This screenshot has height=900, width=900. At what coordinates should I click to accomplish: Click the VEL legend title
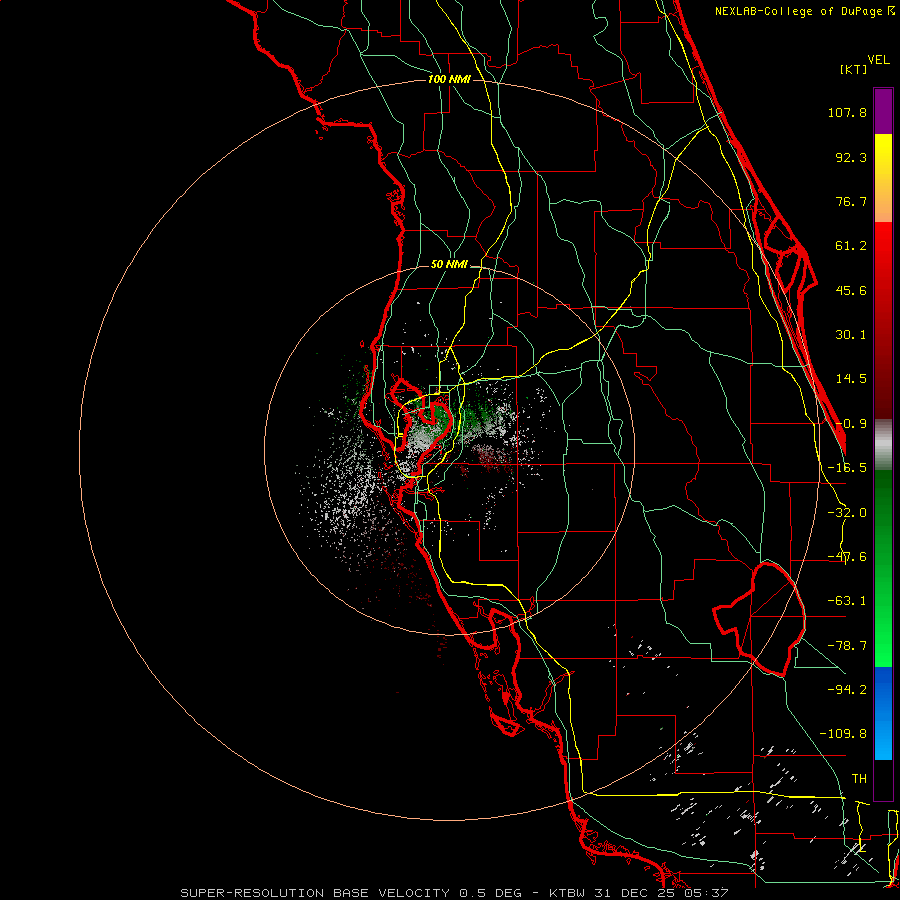(878, 60)
